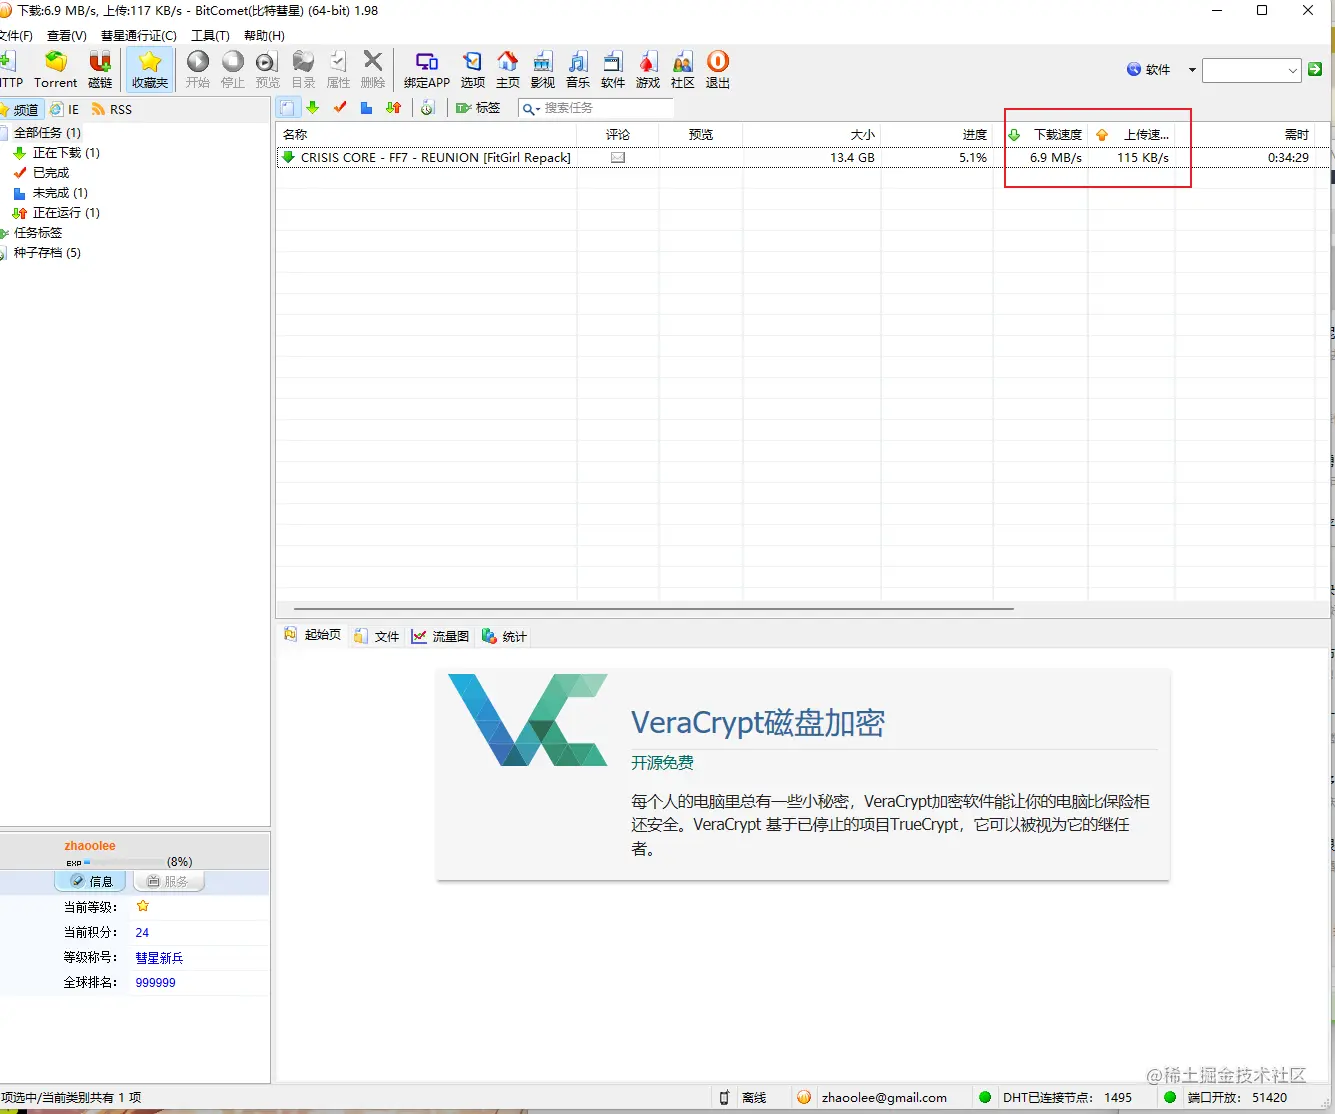
Task: Switch to the 频道 sidebar tab
Action: point(21,109)
